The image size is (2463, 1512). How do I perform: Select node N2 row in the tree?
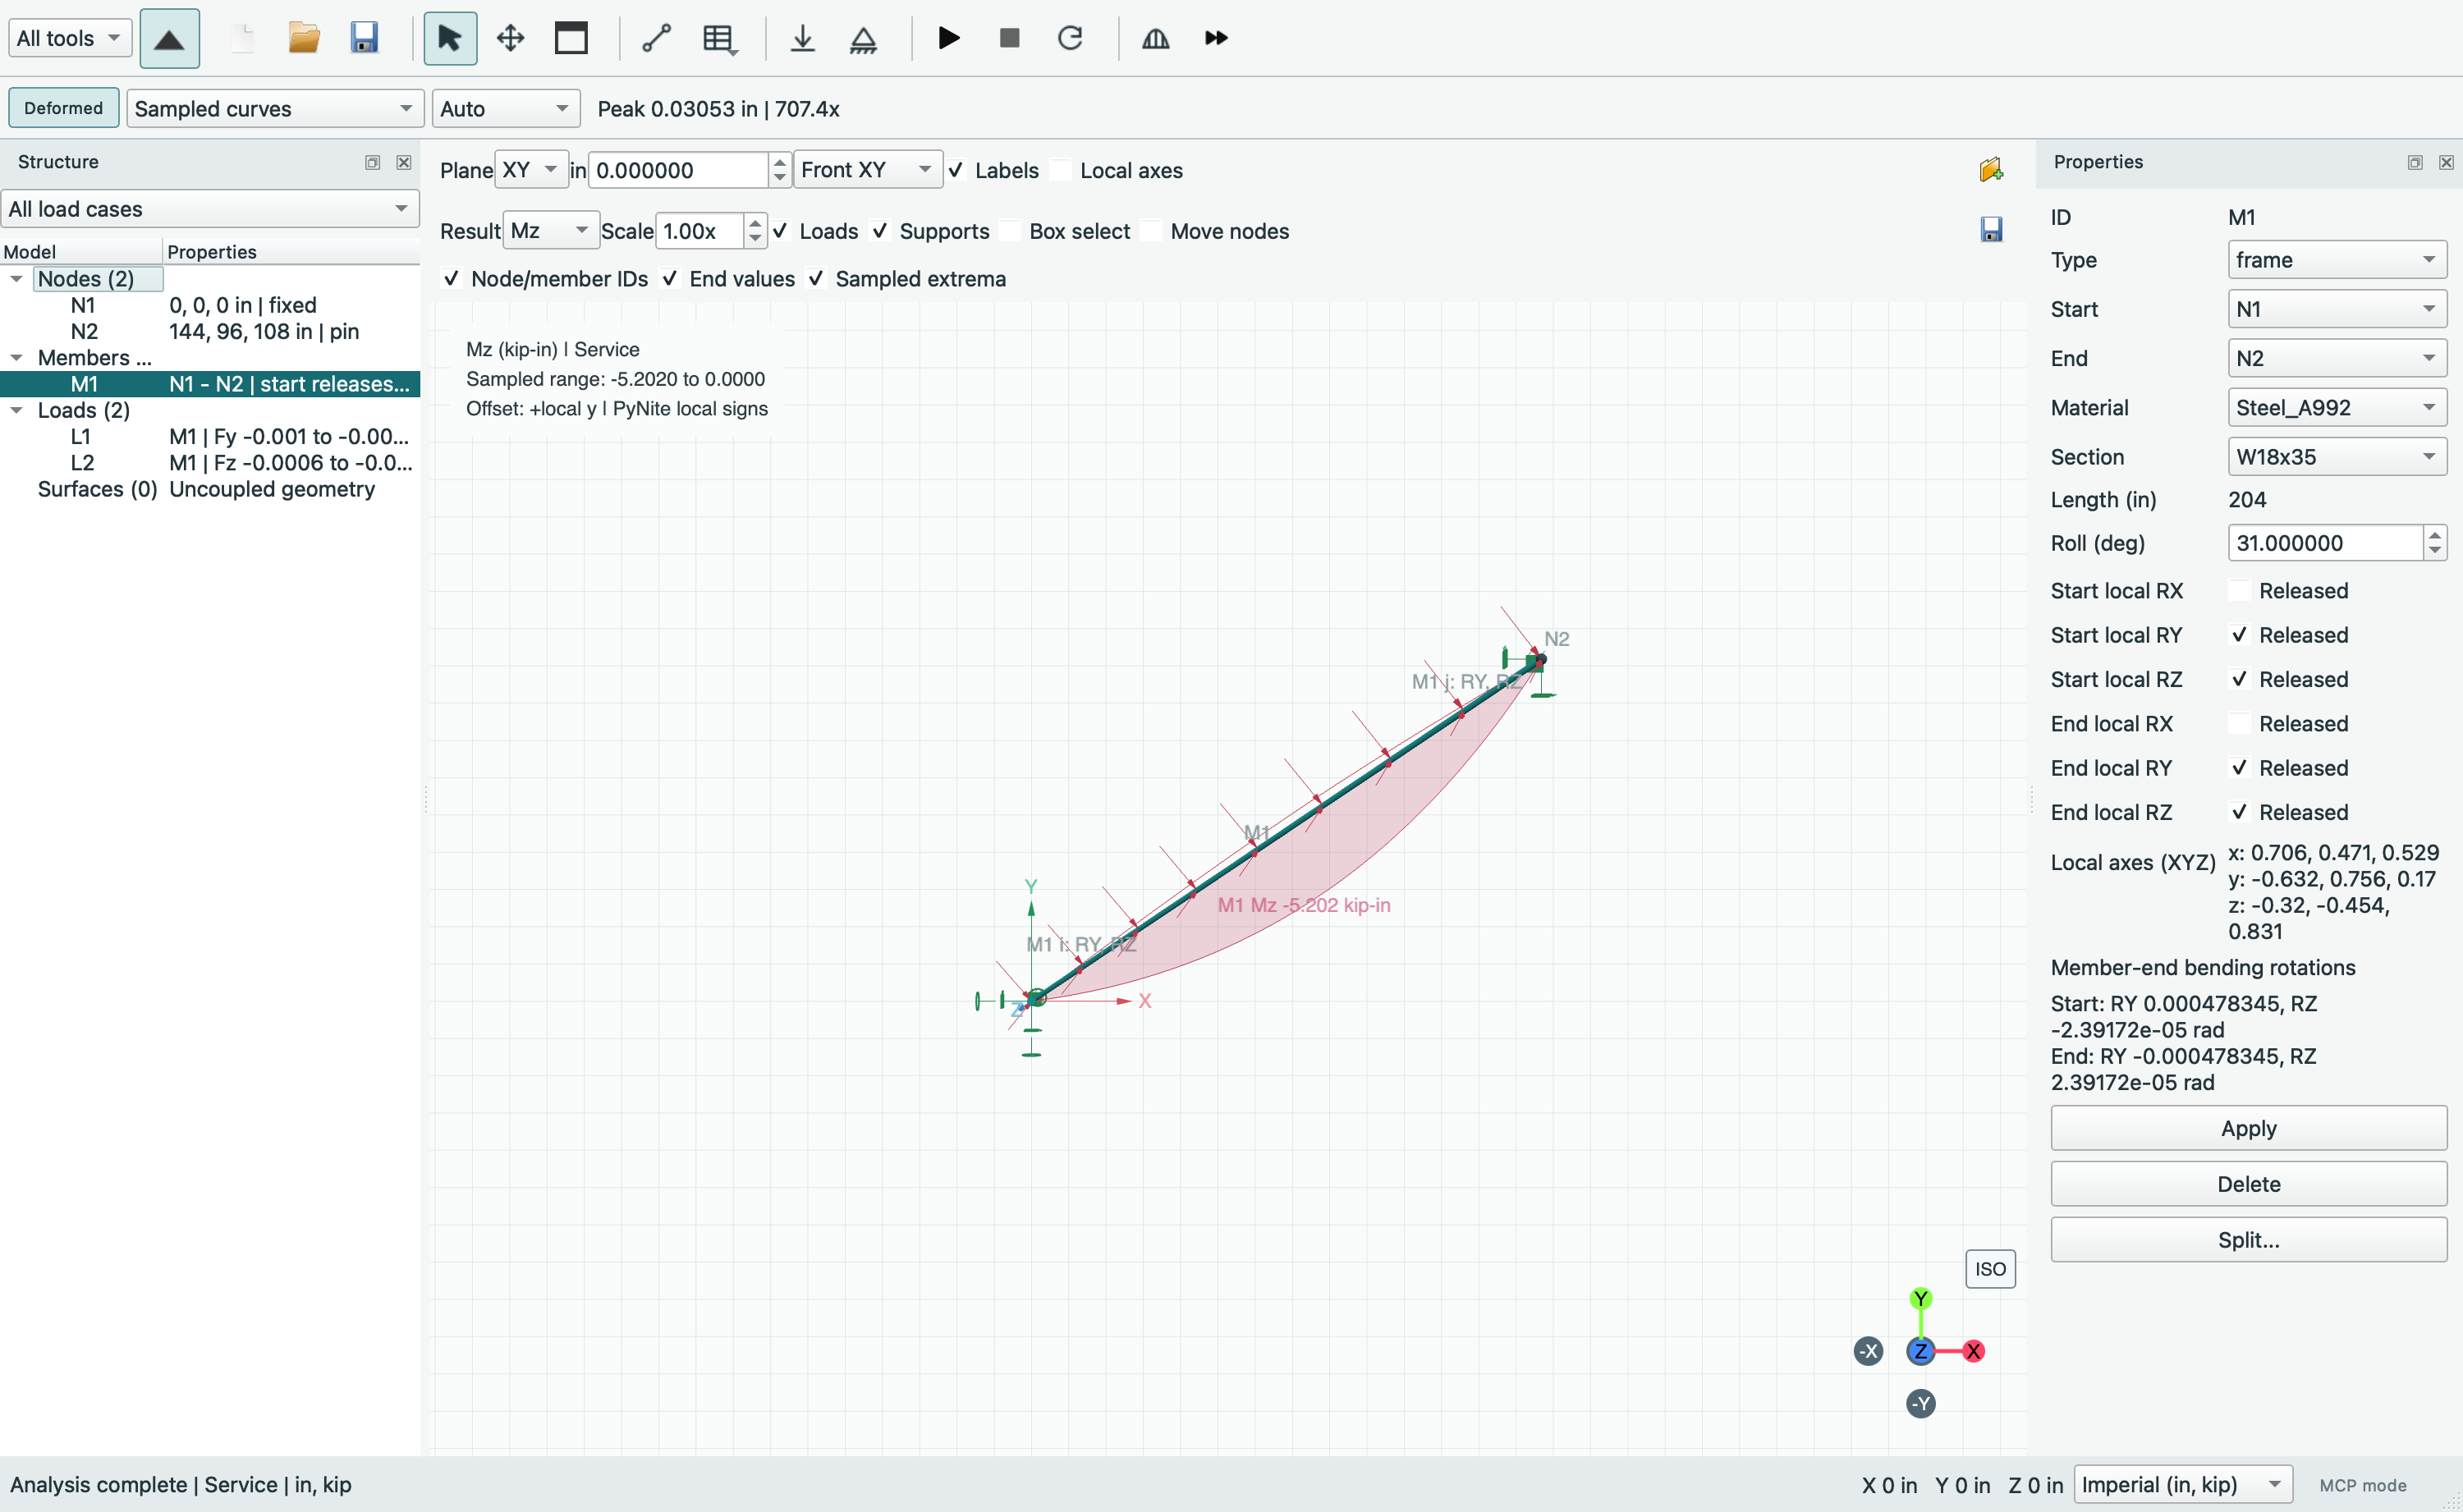(x=210, y=331)
